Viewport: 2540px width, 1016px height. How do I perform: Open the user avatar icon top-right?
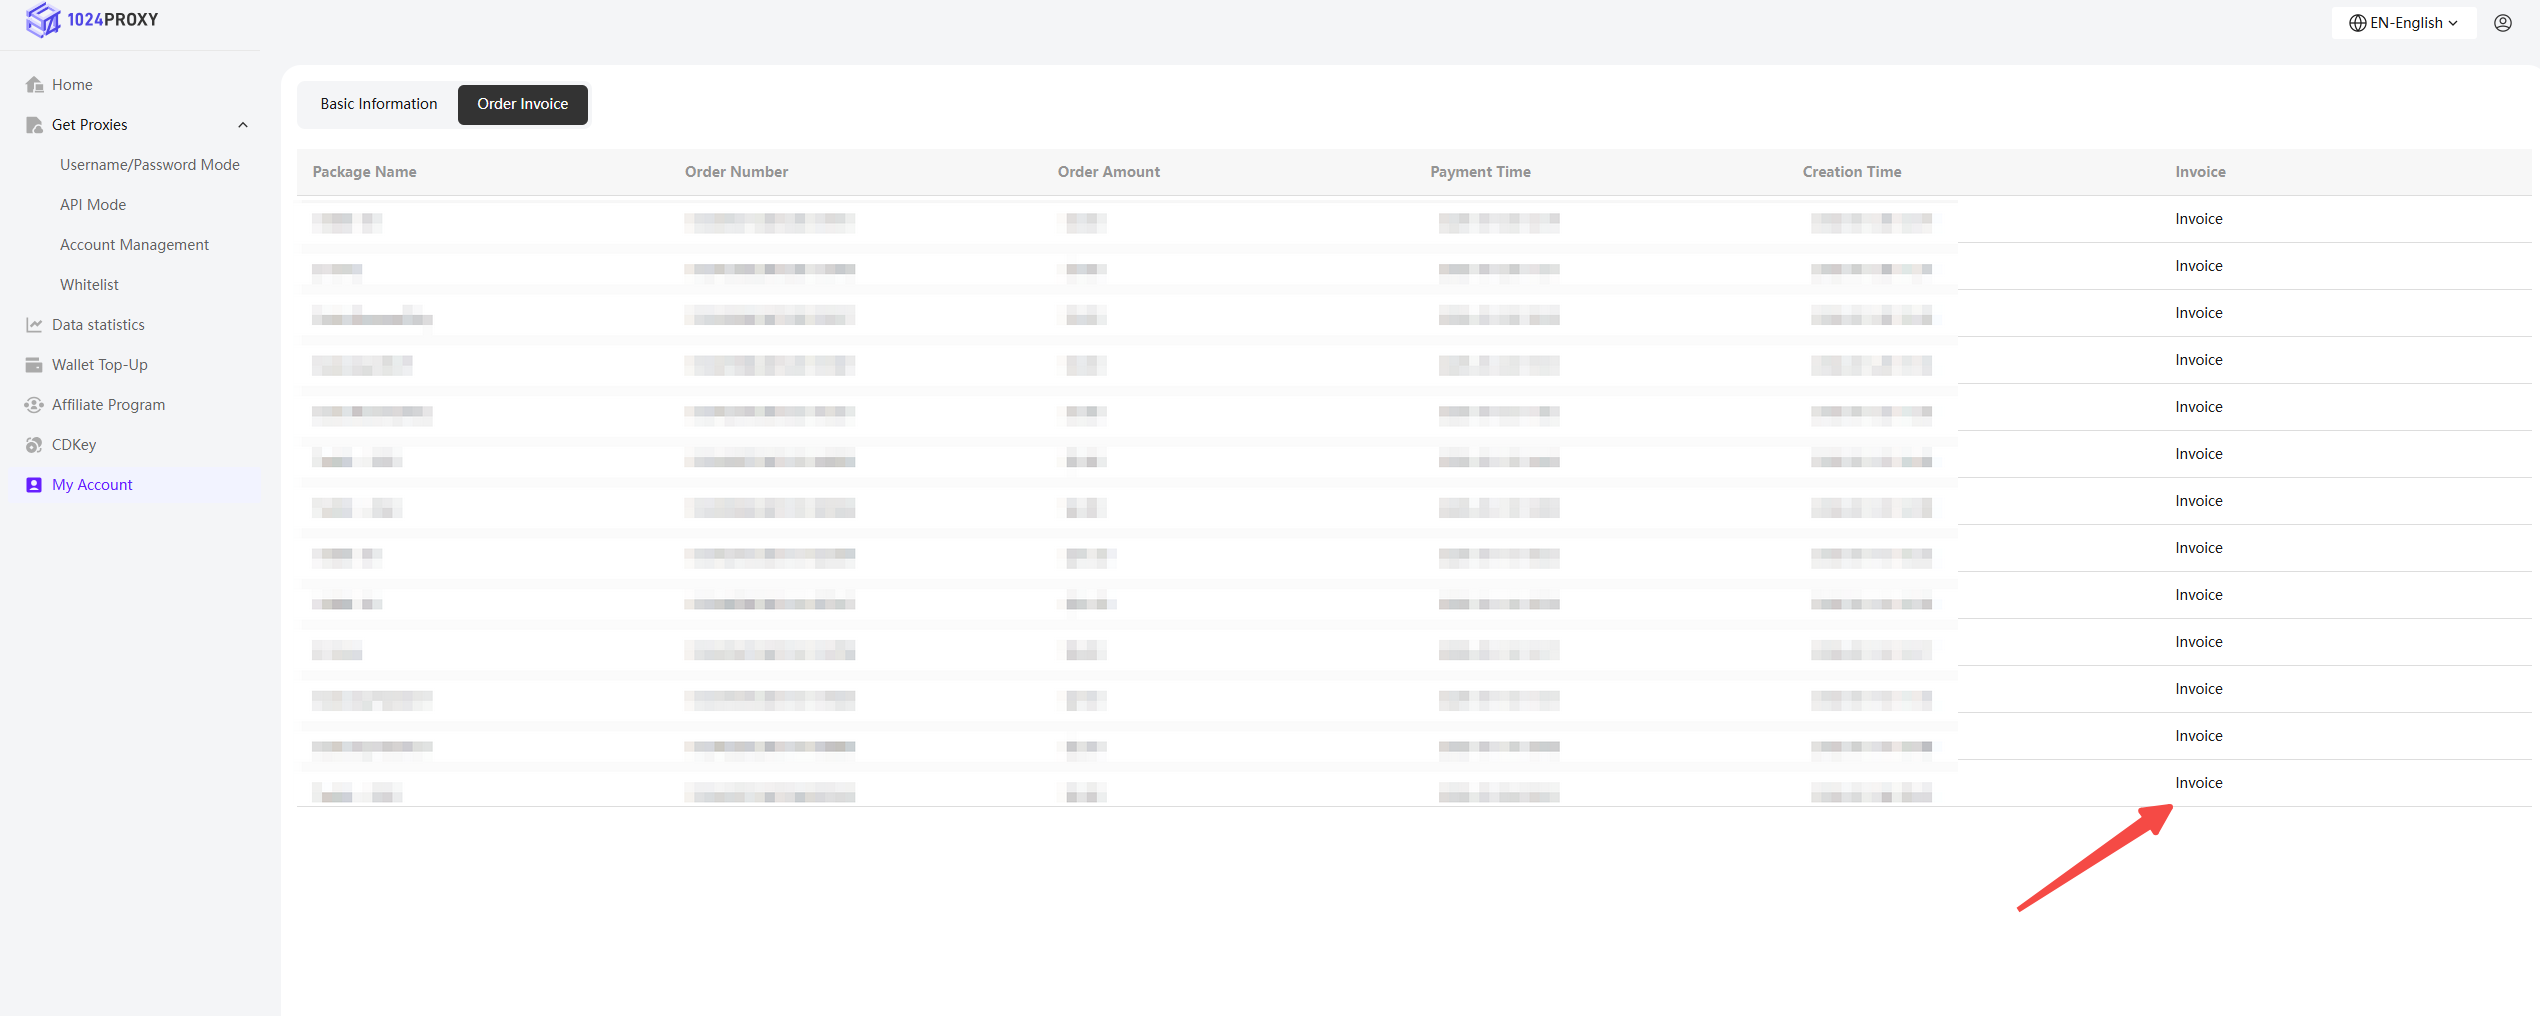[2502, 23]
